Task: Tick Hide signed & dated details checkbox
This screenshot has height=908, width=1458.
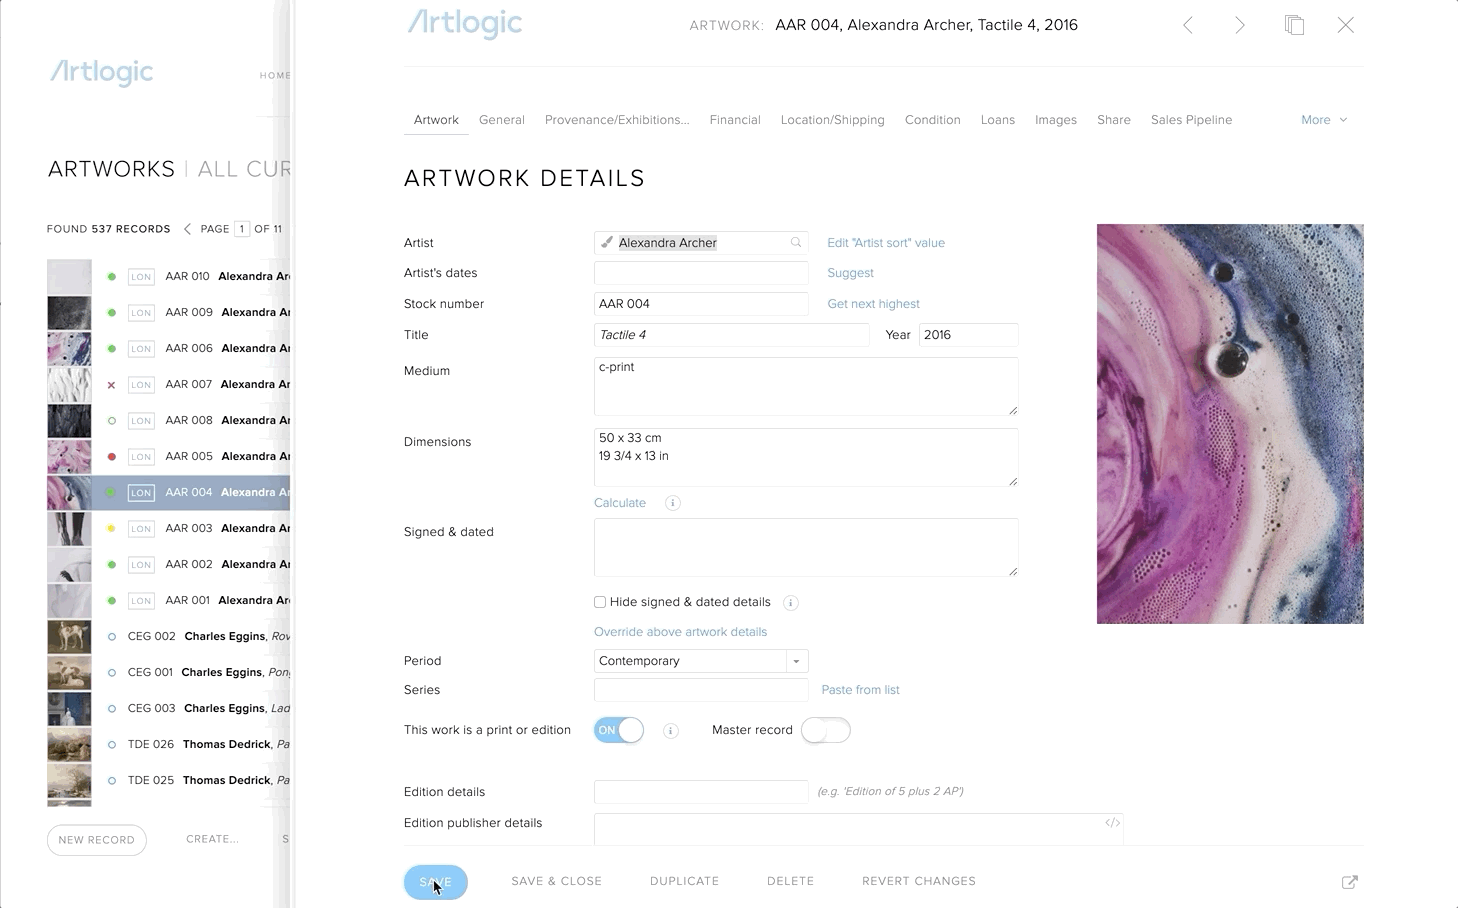Action: (x=600, y=602)
